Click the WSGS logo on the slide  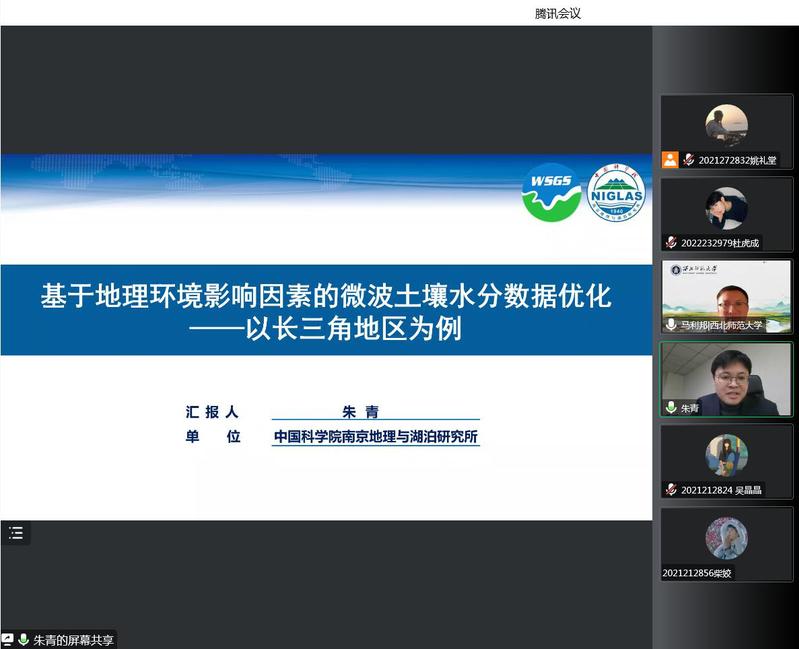click(x=551, y=192)
